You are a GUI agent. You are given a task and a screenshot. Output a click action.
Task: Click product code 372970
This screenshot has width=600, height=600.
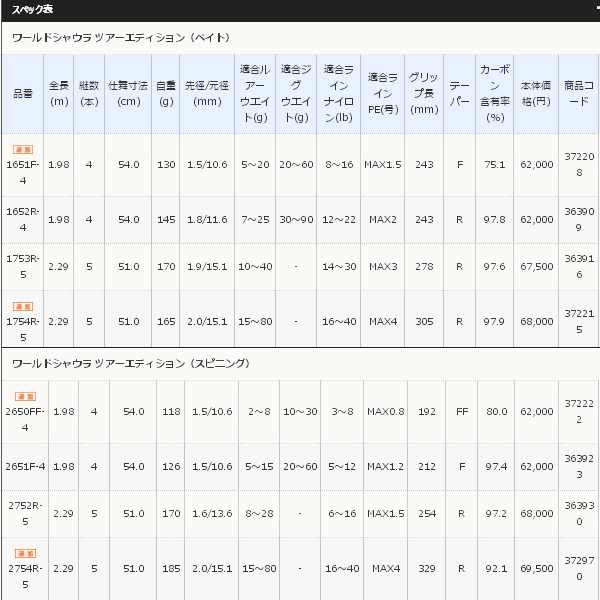(579, 568)
